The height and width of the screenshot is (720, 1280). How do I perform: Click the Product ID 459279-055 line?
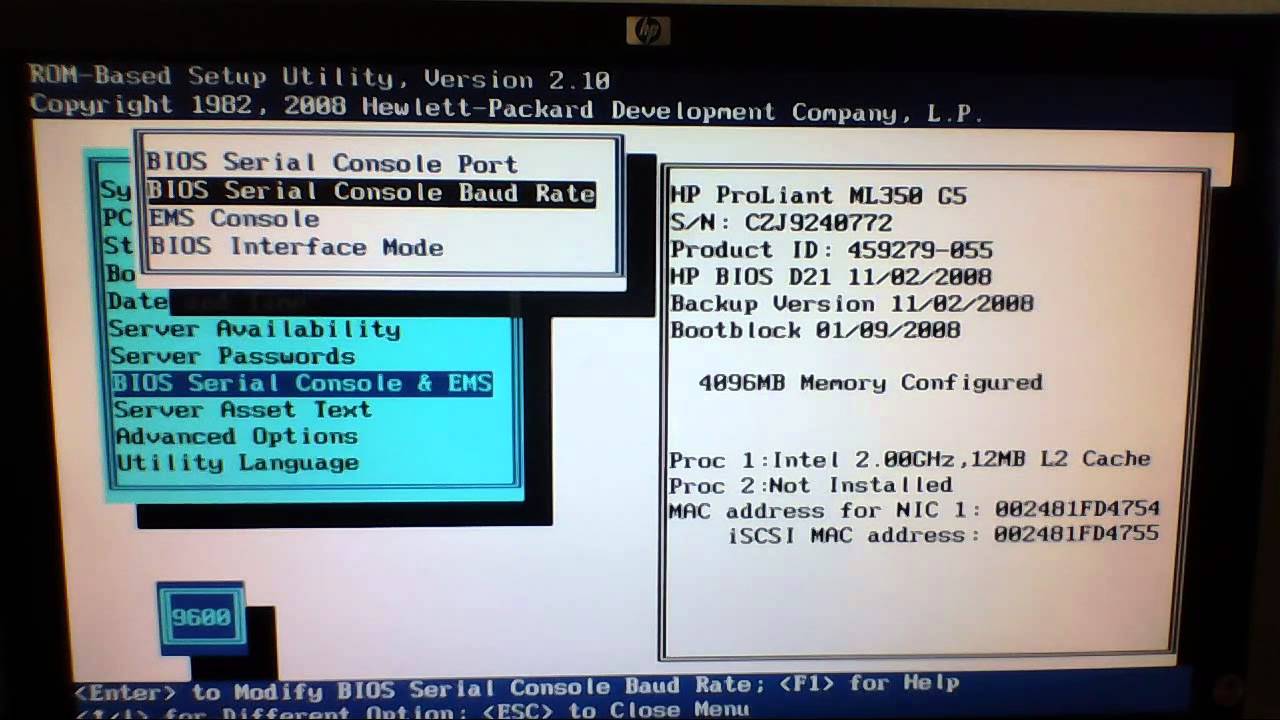tap(831, 250)
